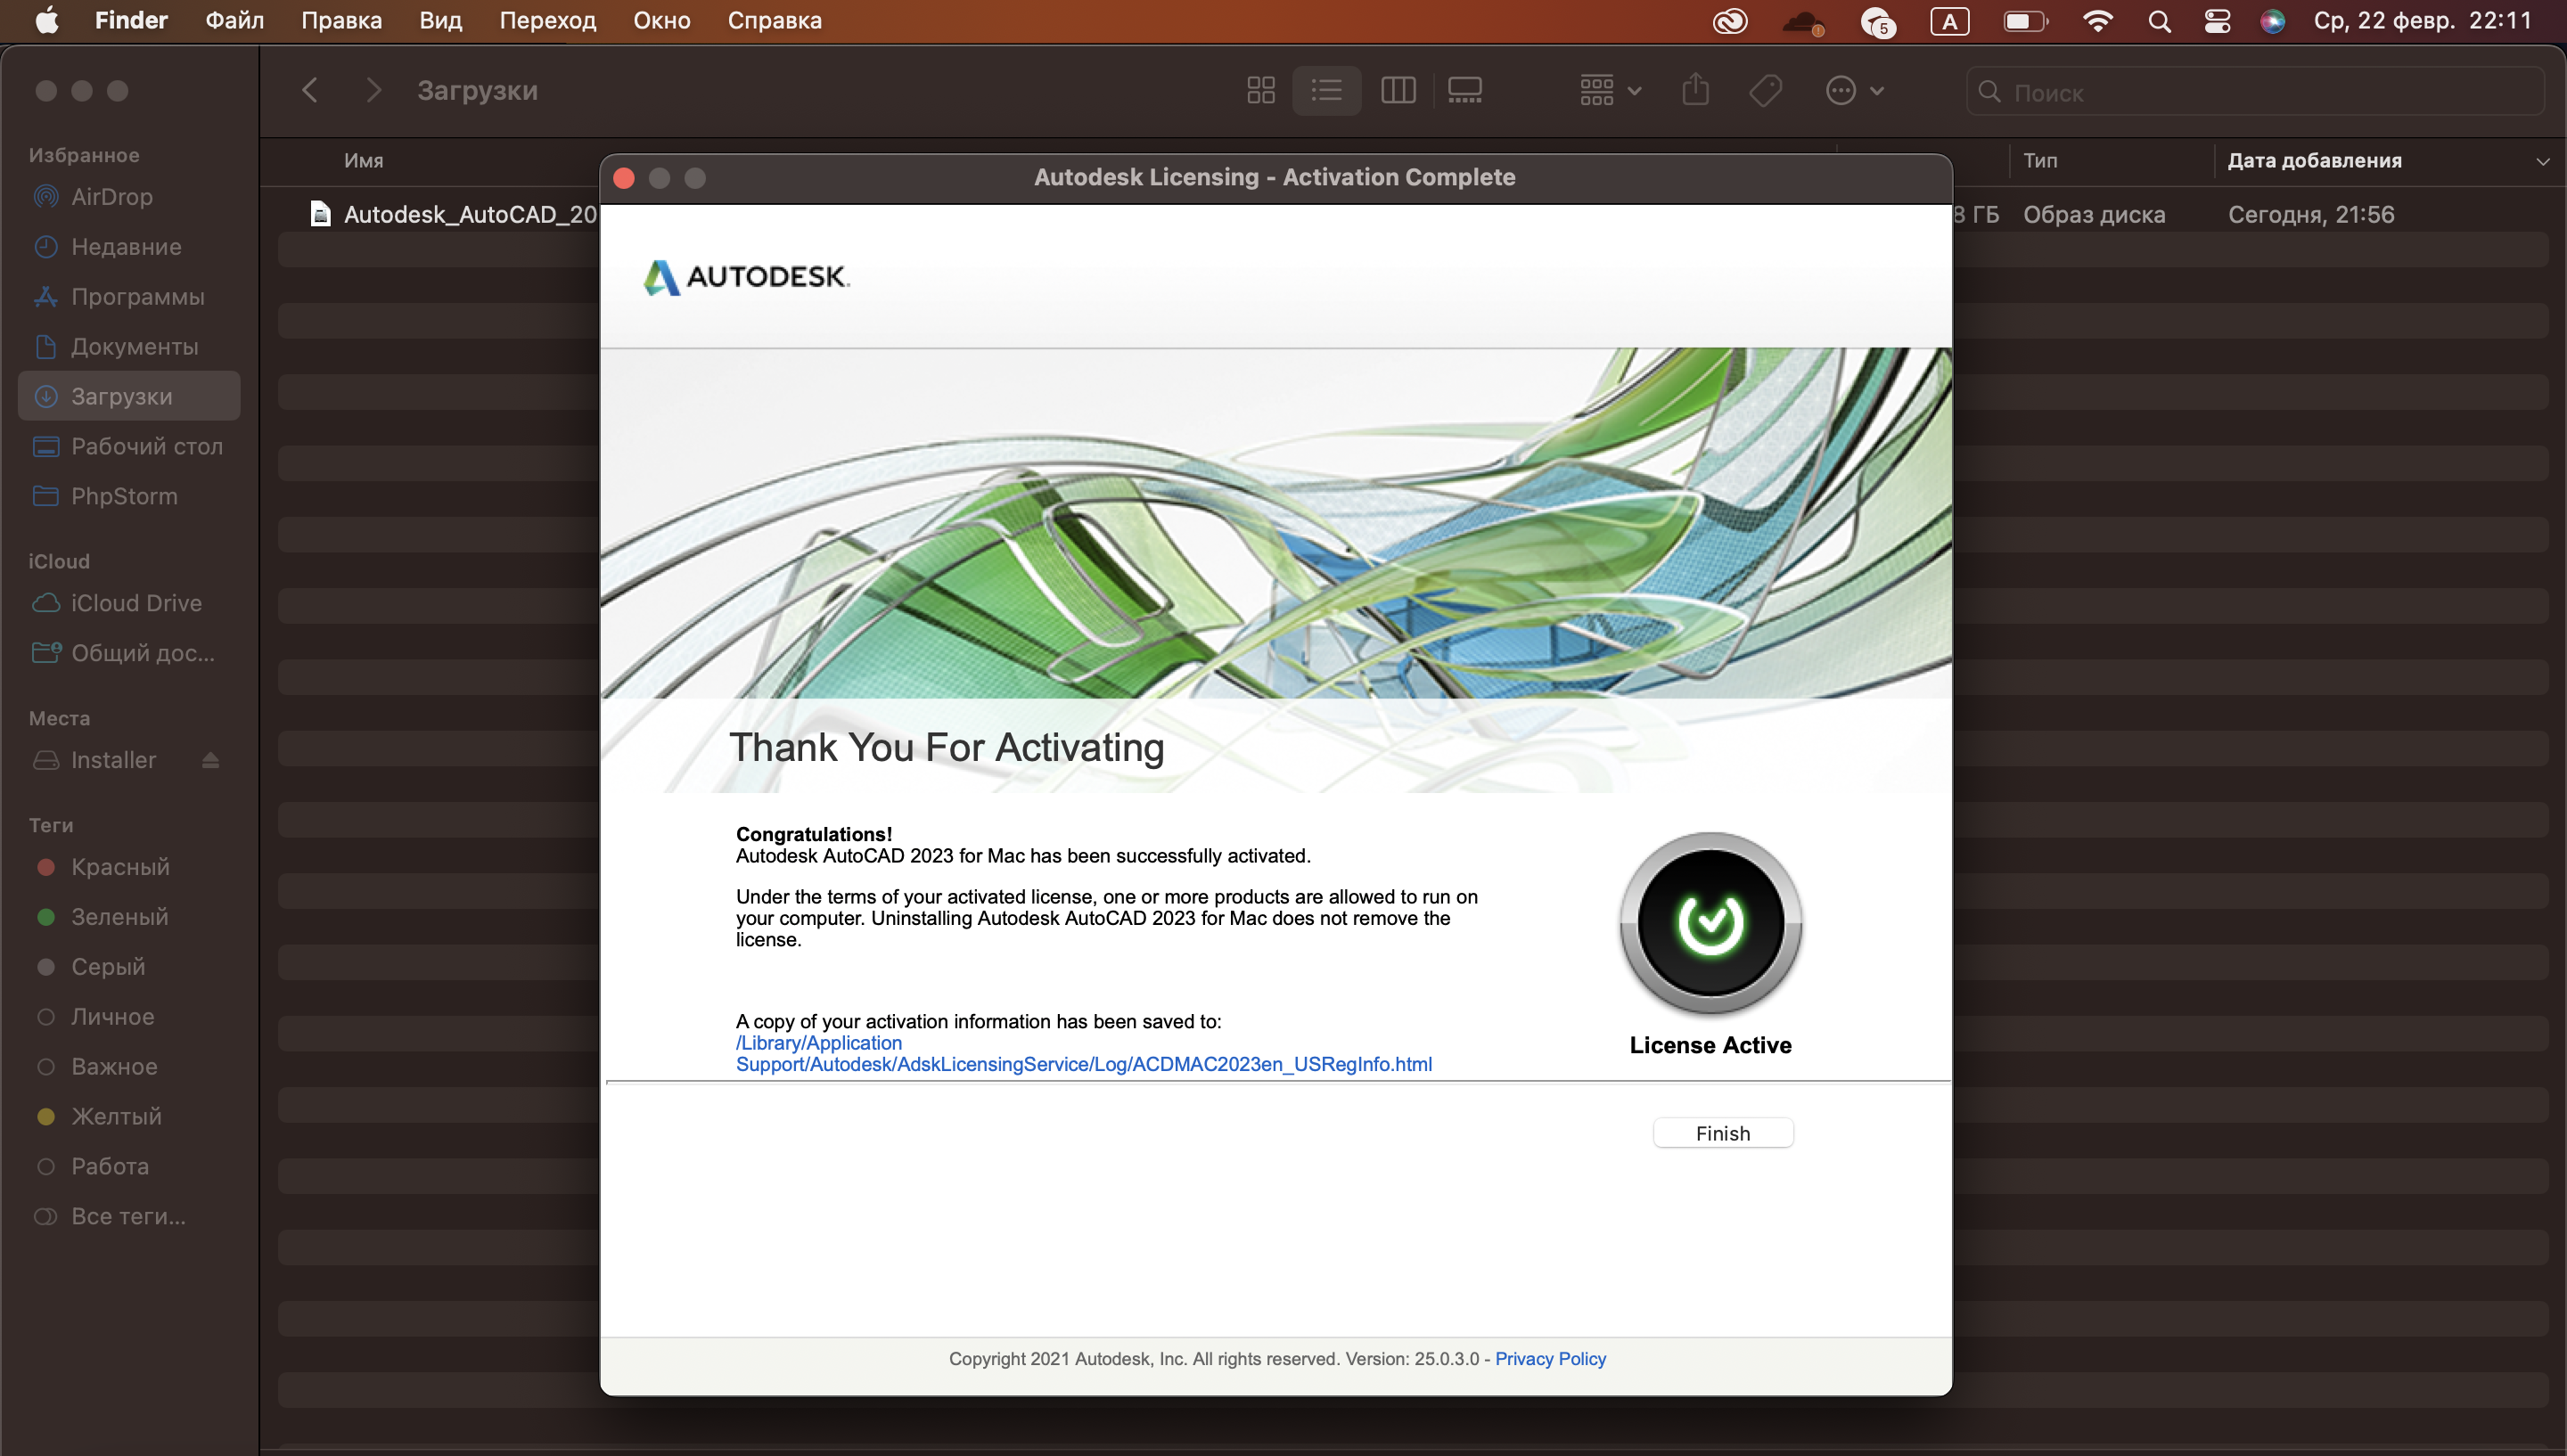Open the Справка menu
2567x1456 pixels.
[x=774, y=20]
